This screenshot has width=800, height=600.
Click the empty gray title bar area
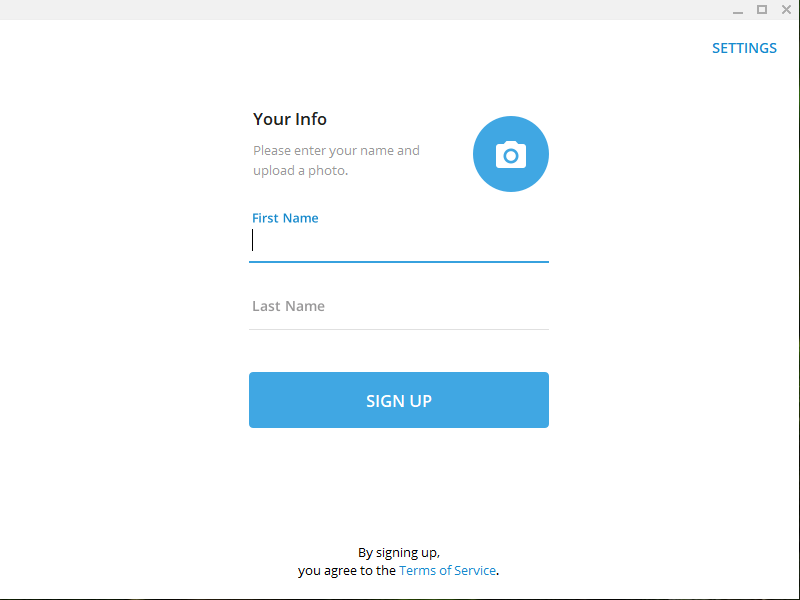(x=357, y=10)
